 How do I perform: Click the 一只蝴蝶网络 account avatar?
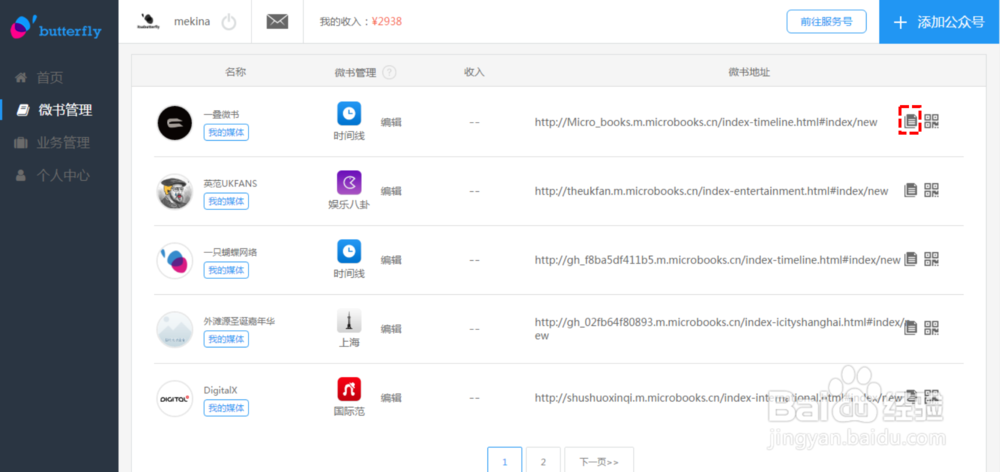[x=174, y=260]
